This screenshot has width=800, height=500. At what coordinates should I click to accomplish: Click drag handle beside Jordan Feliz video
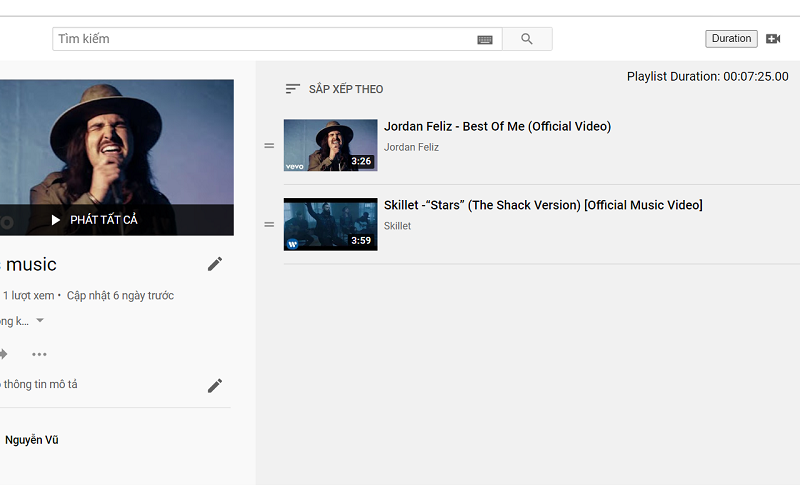pos(268,146)
